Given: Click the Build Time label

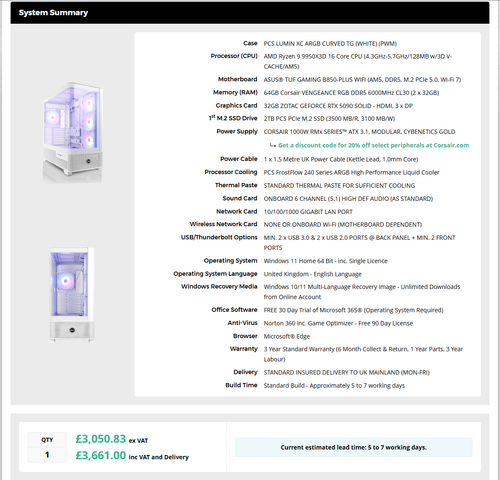Looking at the screenshot, I should 241,385.
